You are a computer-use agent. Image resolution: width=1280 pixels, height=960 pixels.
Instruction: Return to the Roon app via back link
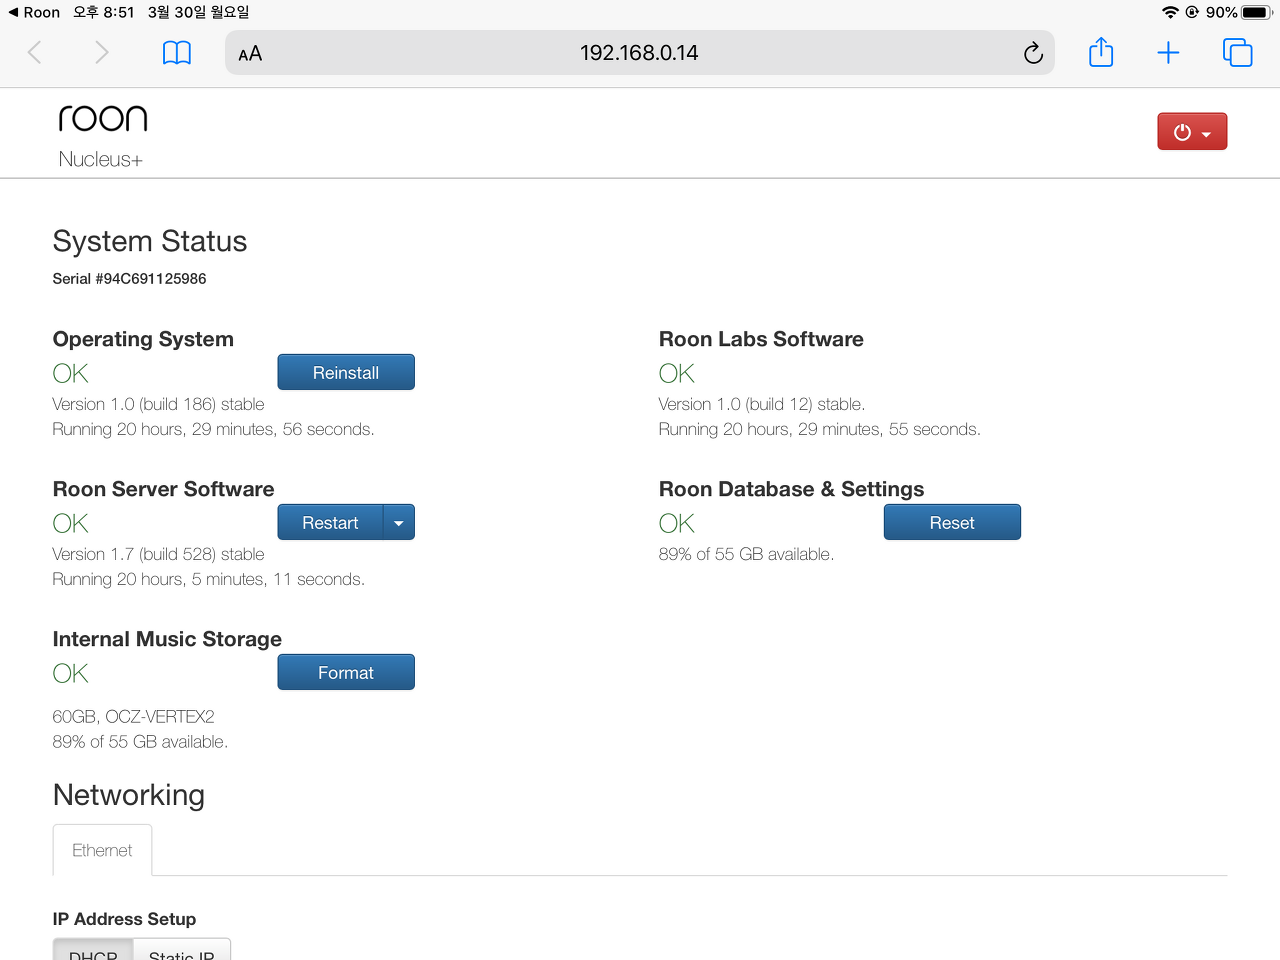pyautogui.click(x=34, y=12)
